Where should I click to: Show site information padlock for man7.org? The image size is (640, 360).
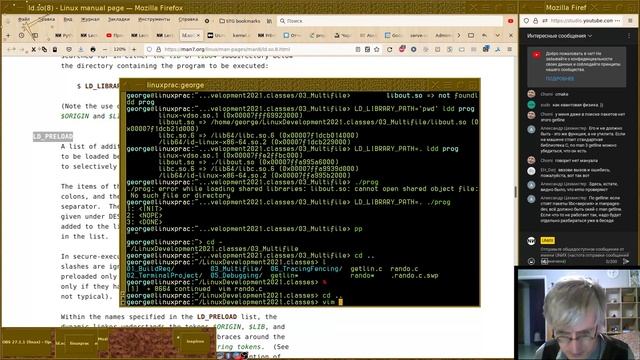(x=158, y=49)
